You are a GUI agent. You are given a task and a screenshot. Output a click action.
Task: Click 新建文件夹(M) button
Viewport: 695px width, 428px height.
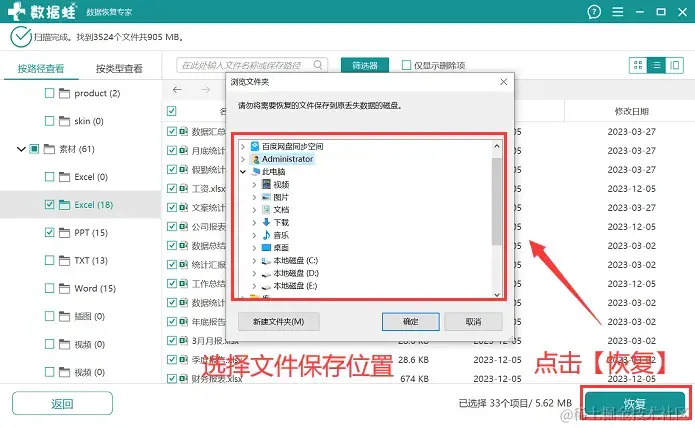coord(278,322)
